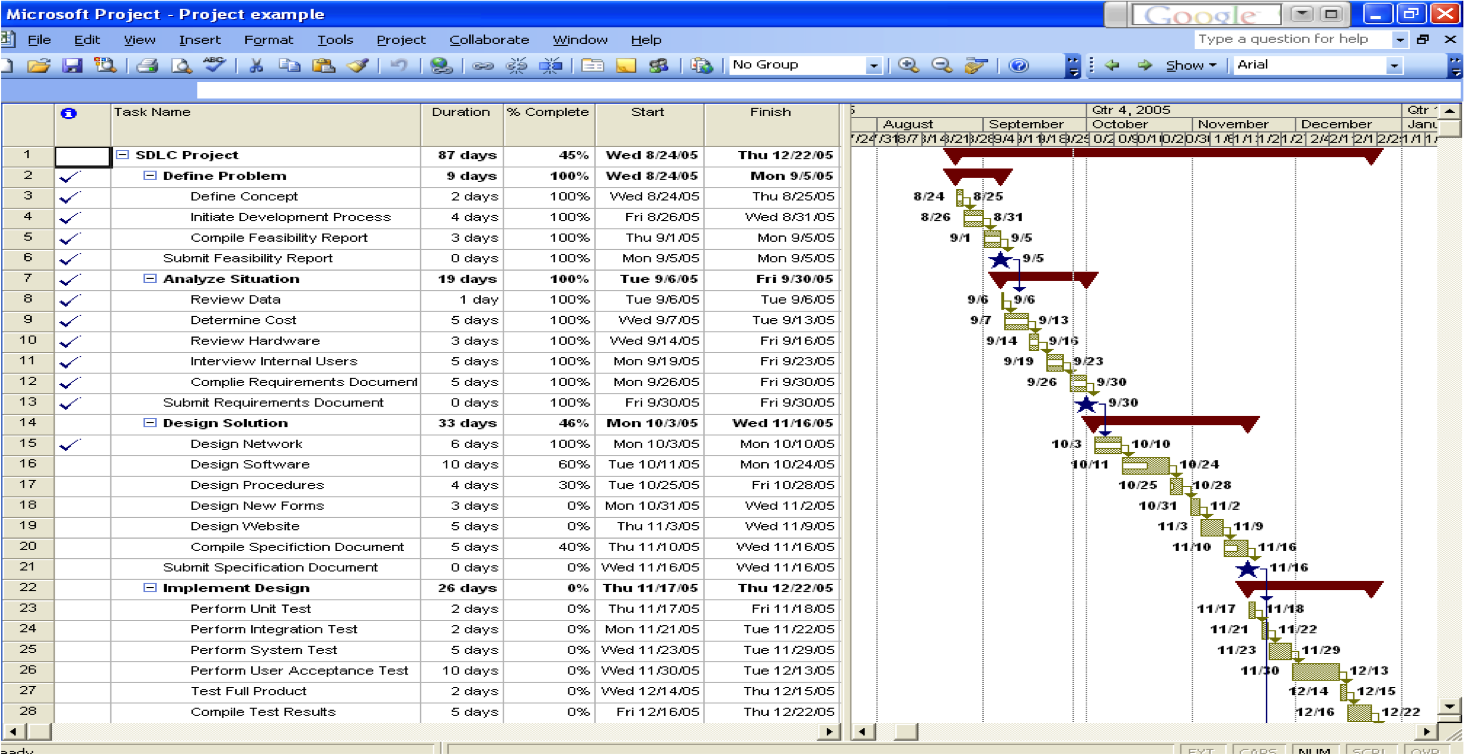Collapse the Analyze Situation group

click(150, 279)
